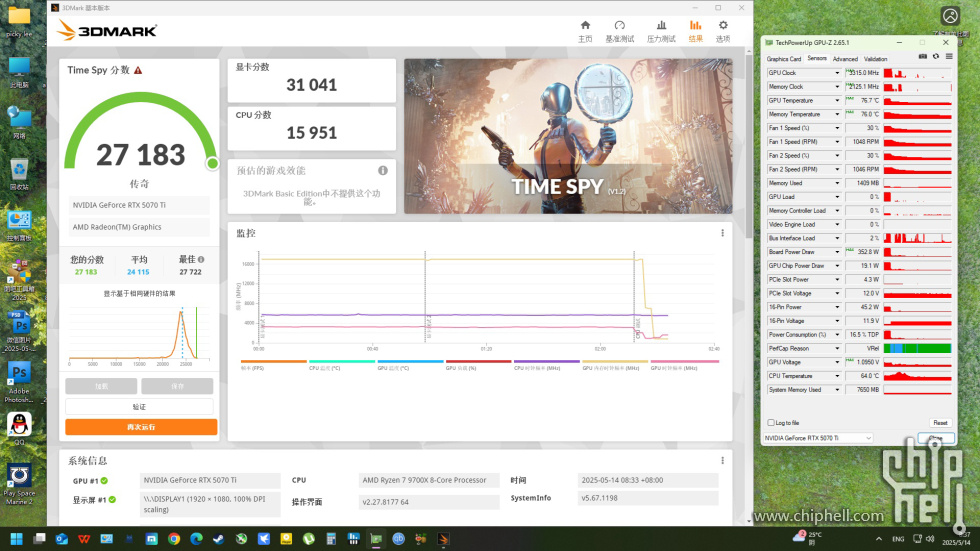Expand the GPU Temperature sensor dropdown
Viewport: 980px width, 551px height.
pyautogui.click(x=838, y=101)
